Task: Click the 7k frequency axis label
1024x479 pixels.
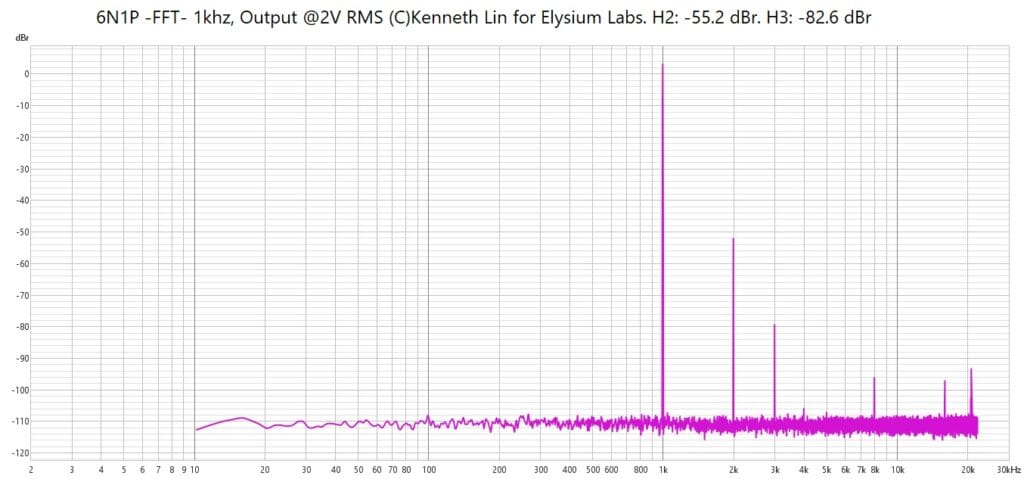Action: [861, 470]
